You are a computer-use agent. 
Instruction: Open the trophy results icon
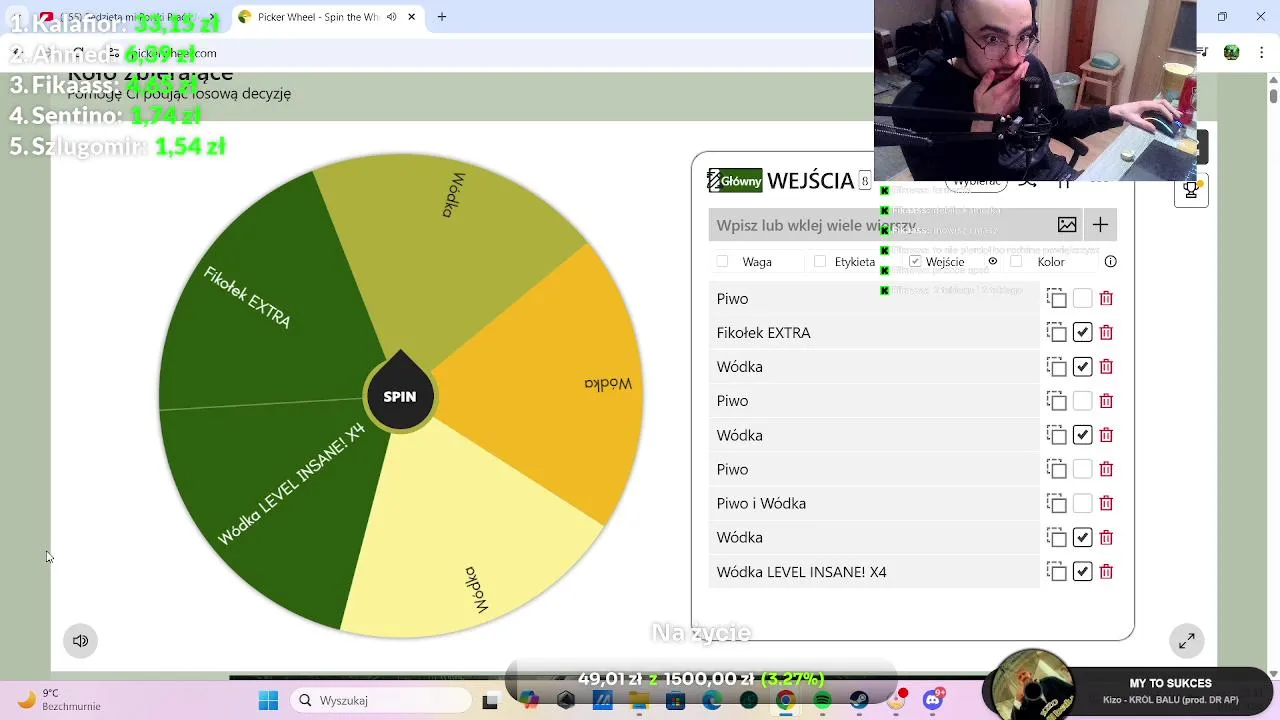[x=1191, y=190]
